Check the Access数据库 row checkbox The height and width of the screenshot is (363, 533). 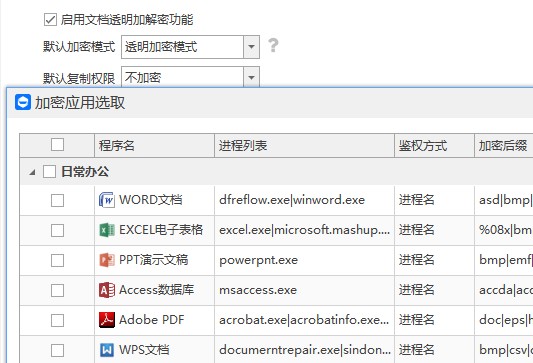57,290
